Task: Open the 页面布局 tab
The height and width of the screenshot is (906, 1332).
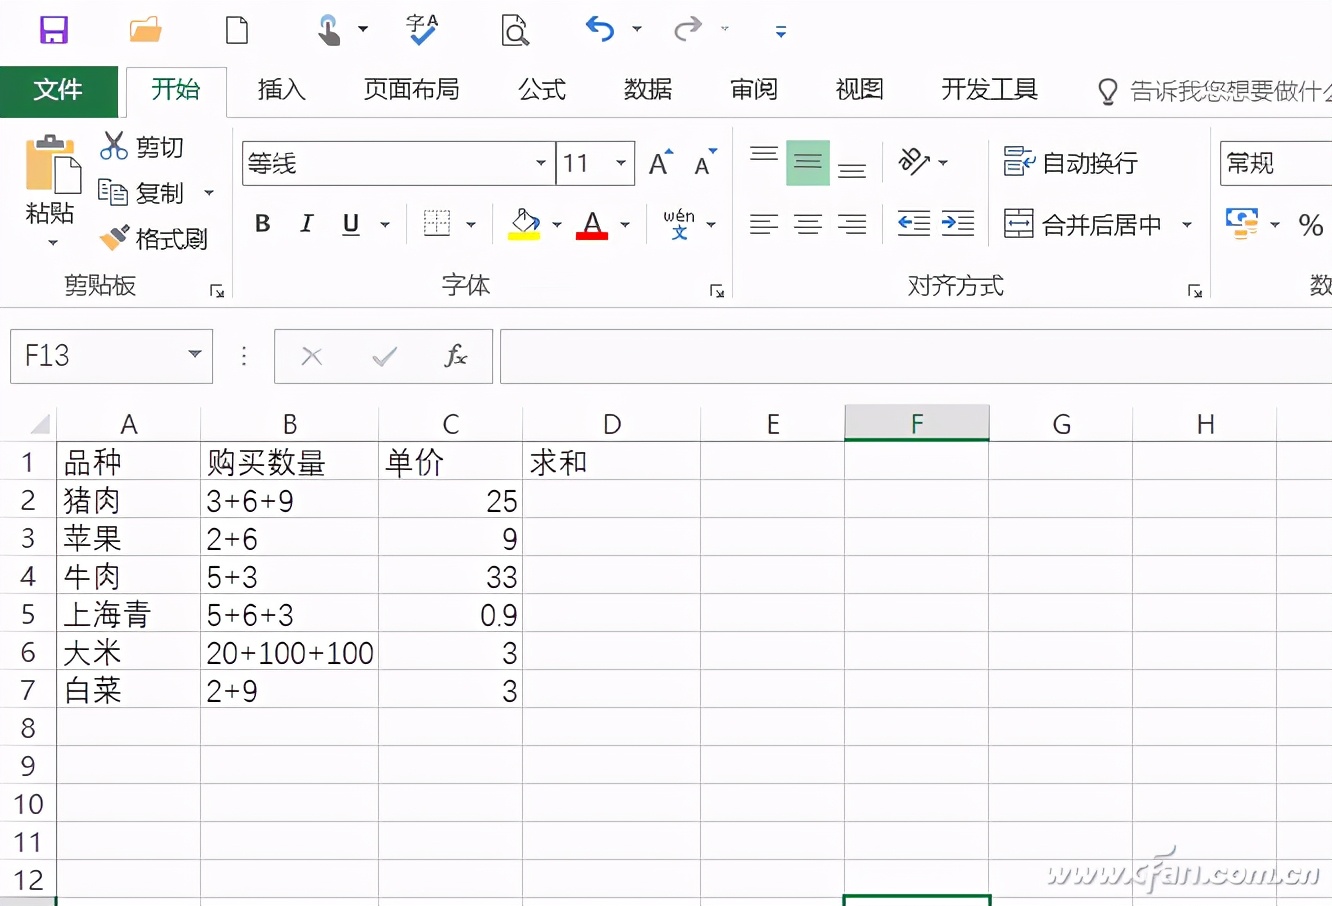Action: tap(411, 90)
